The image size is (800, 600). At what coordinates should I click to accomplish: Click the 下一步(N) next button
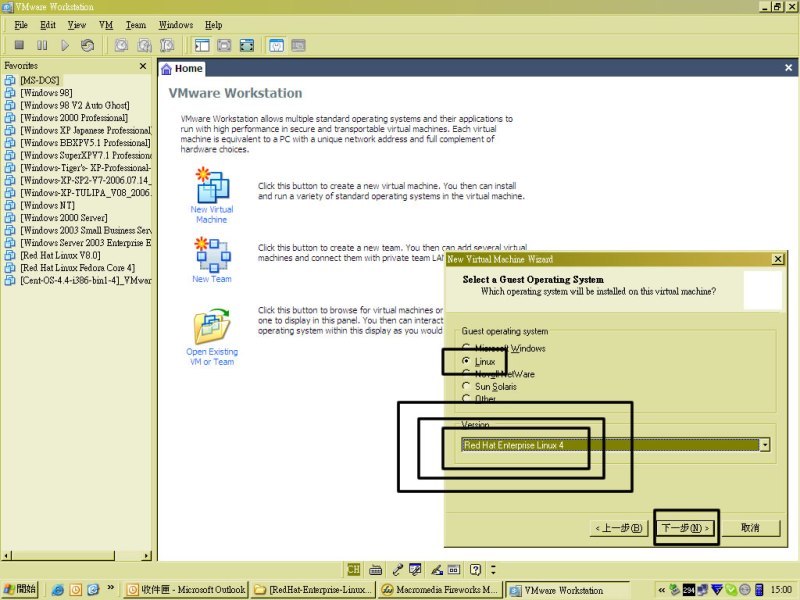pyautogui.click(x=685, y=528)
